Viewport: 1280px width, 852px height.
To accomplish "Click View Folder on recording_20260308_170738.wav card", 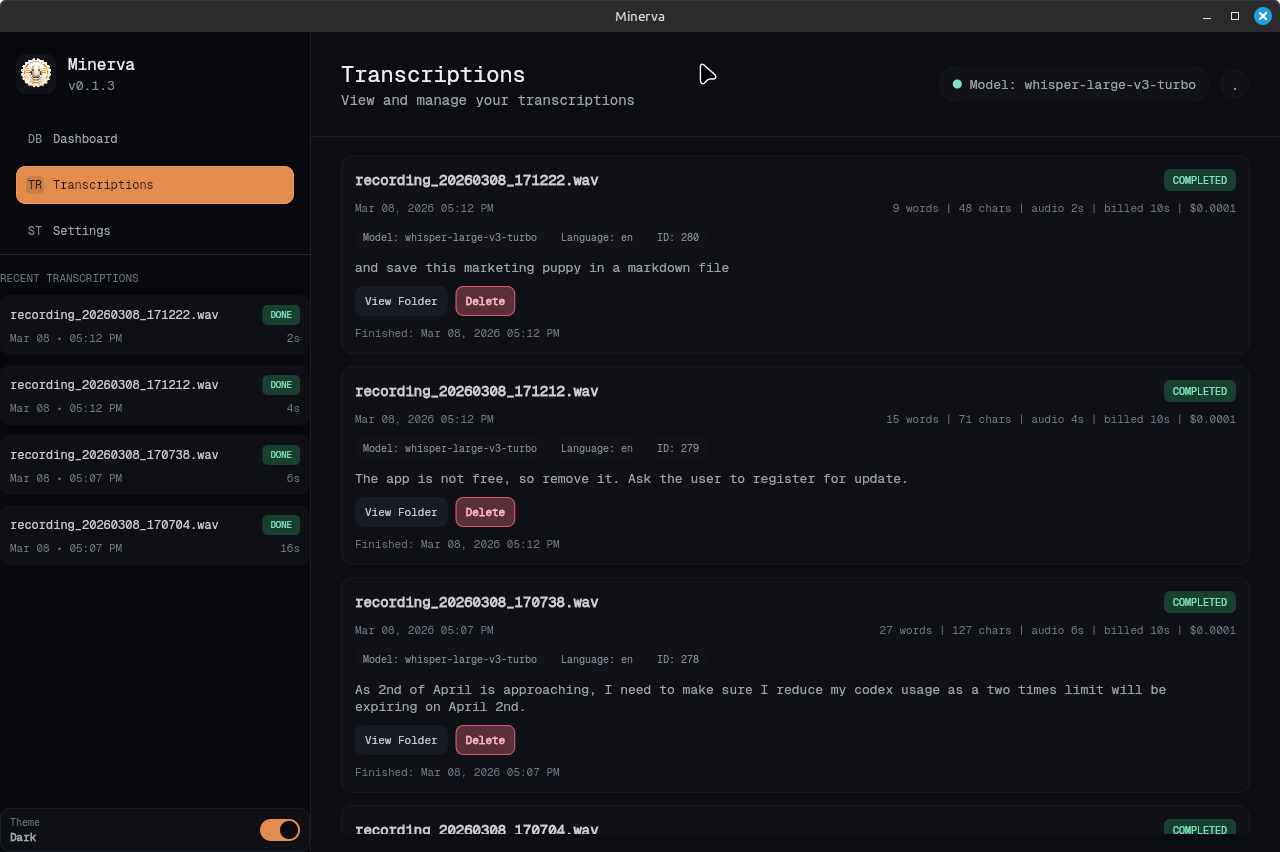I will coord(401,740).
